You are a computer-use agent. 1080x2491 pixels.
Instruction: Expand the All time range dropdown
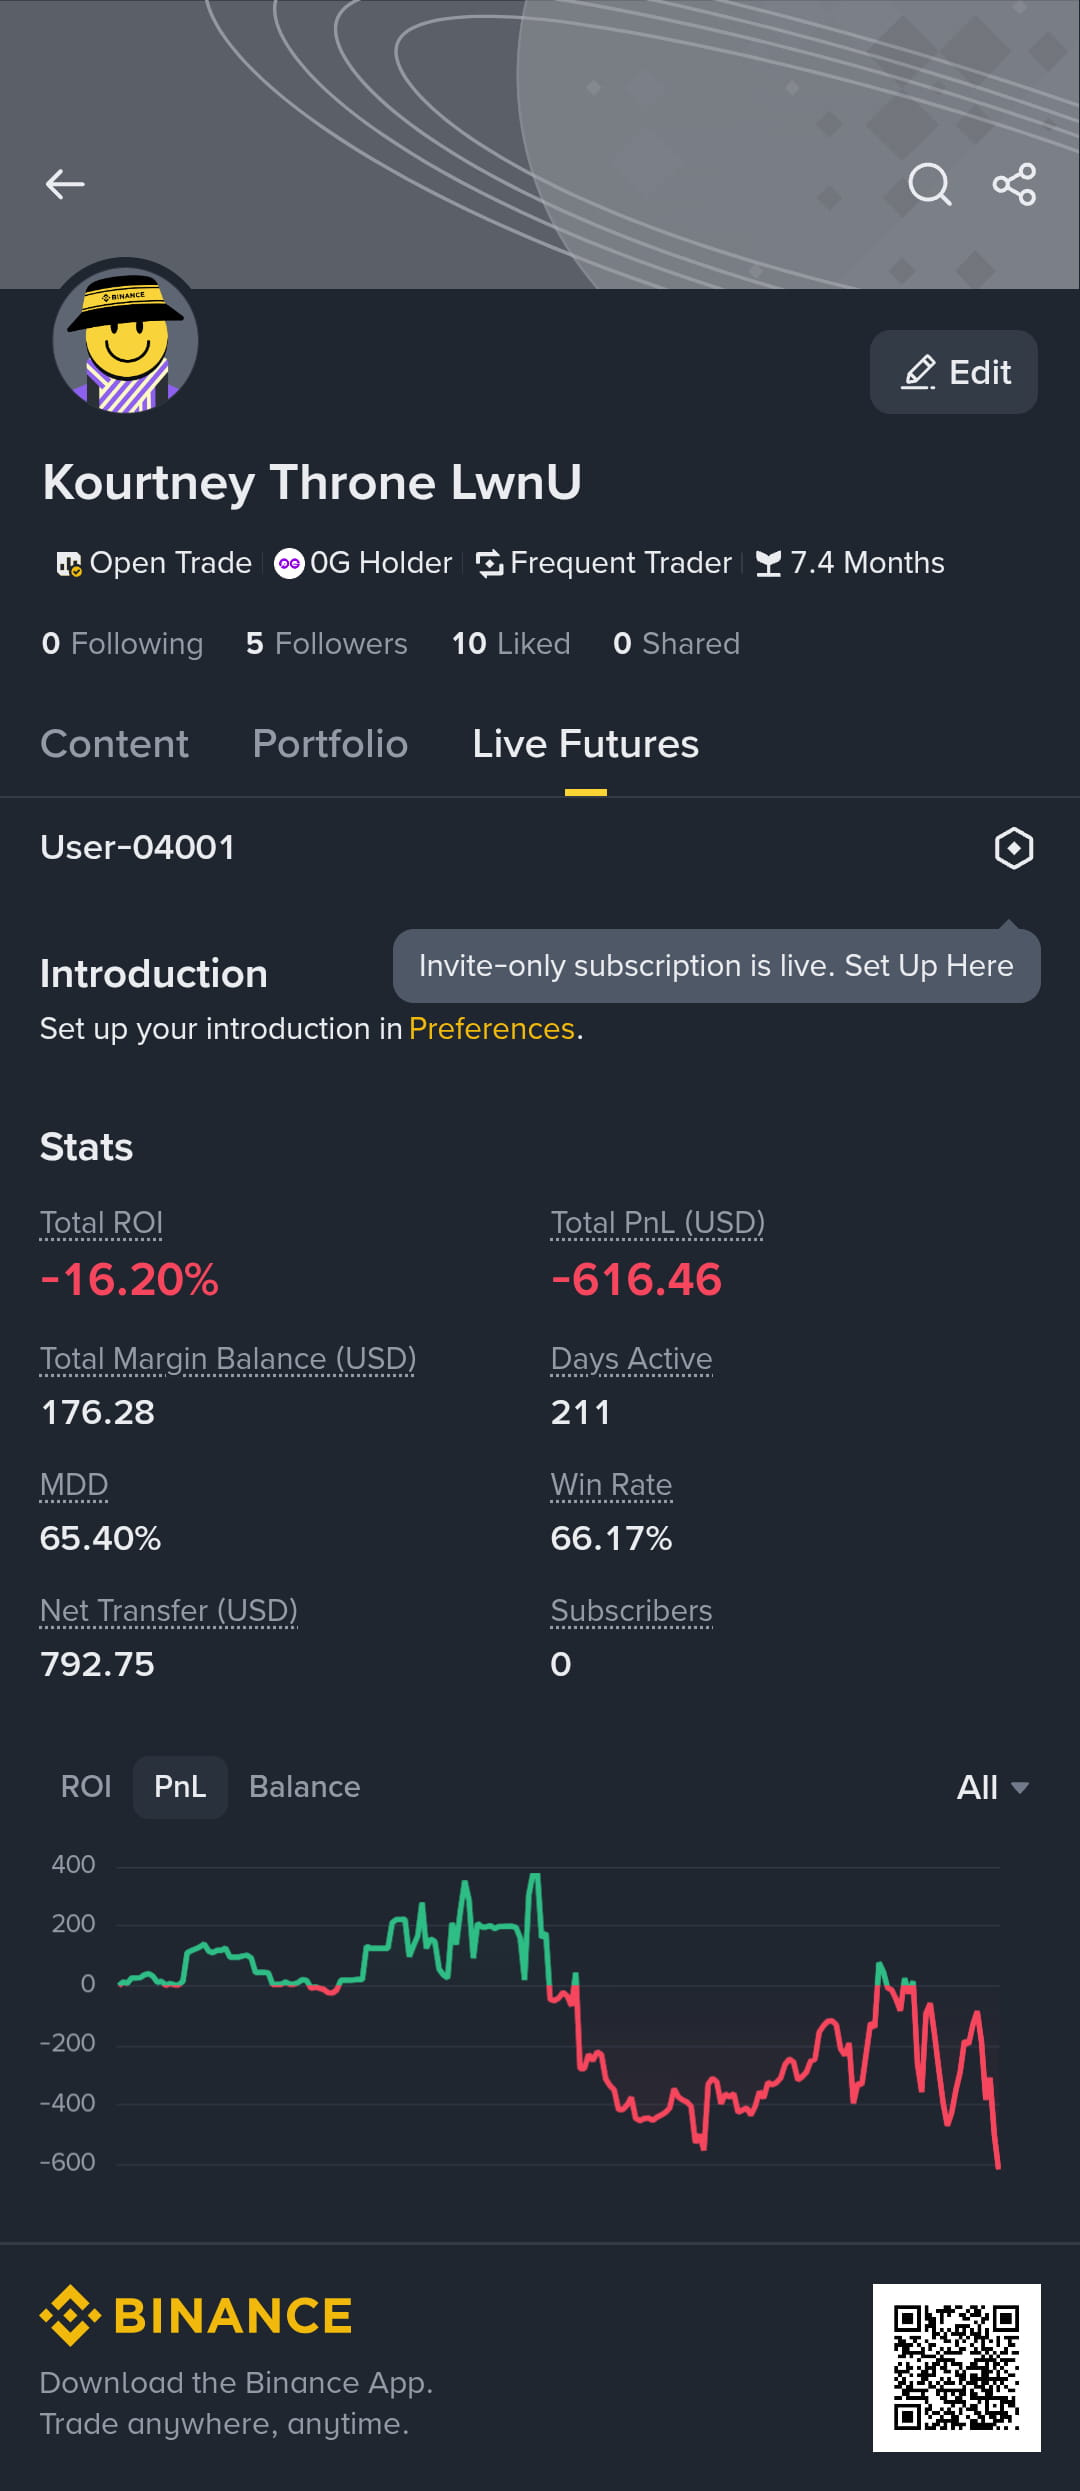point(992,1787)
